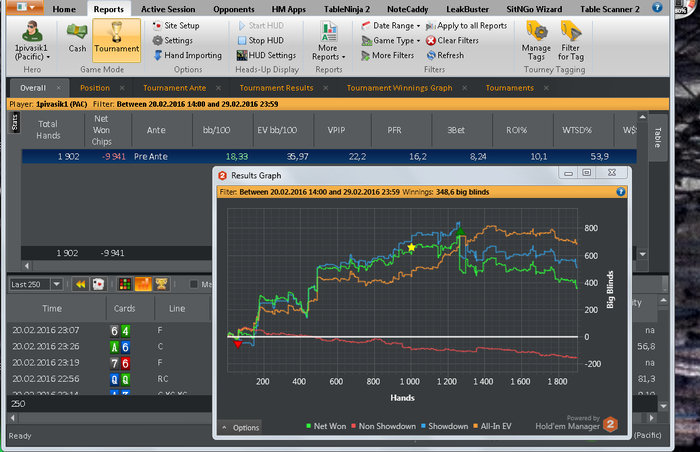Expand the Results Graph Options panel
Viewport: 700px width, 452px height.
point(241,427)
